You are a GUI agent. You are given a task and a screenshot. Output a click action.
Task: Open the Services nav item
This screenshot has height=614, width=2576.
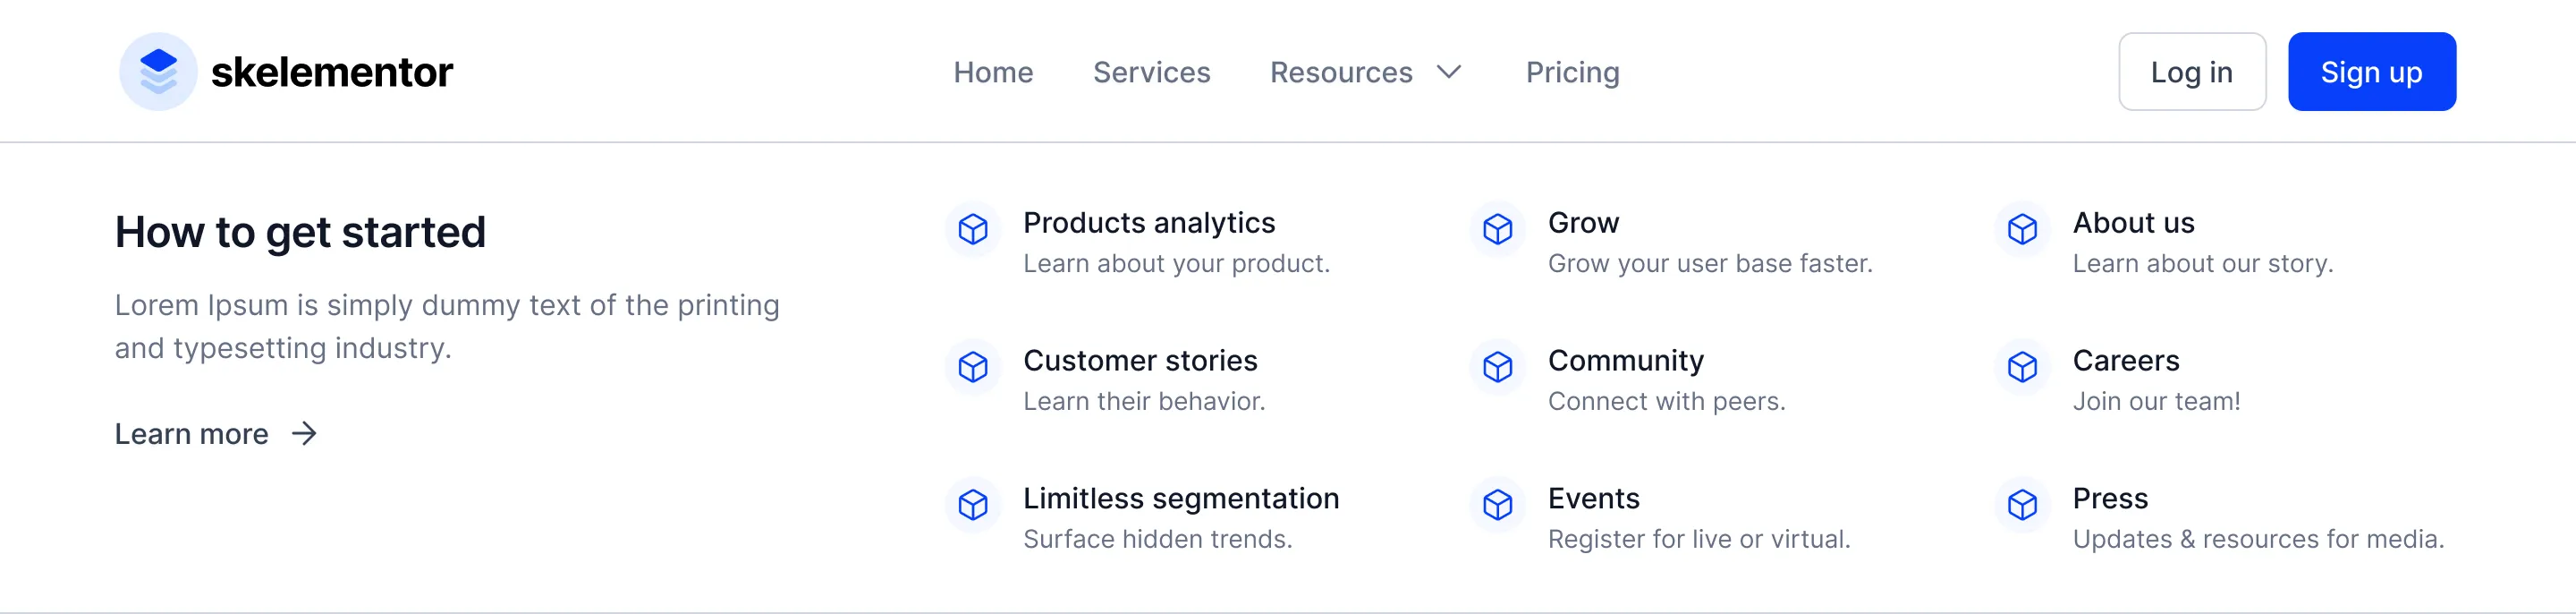coord(1151,72)
